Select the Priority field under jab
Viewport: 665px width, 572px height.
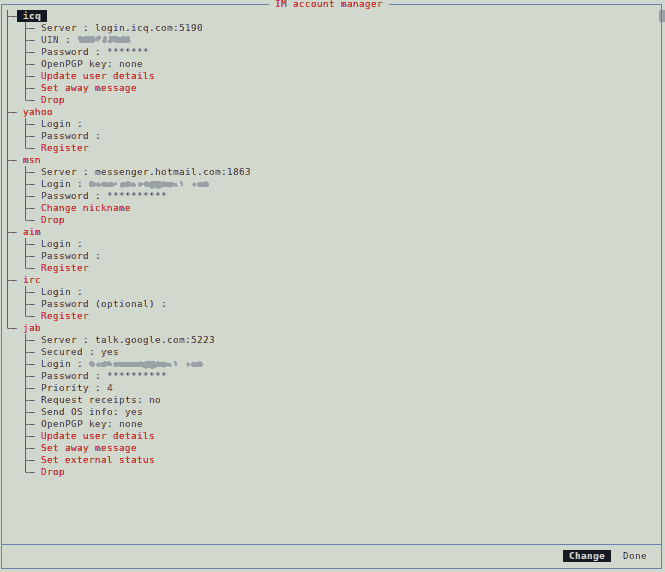[76, 388]
